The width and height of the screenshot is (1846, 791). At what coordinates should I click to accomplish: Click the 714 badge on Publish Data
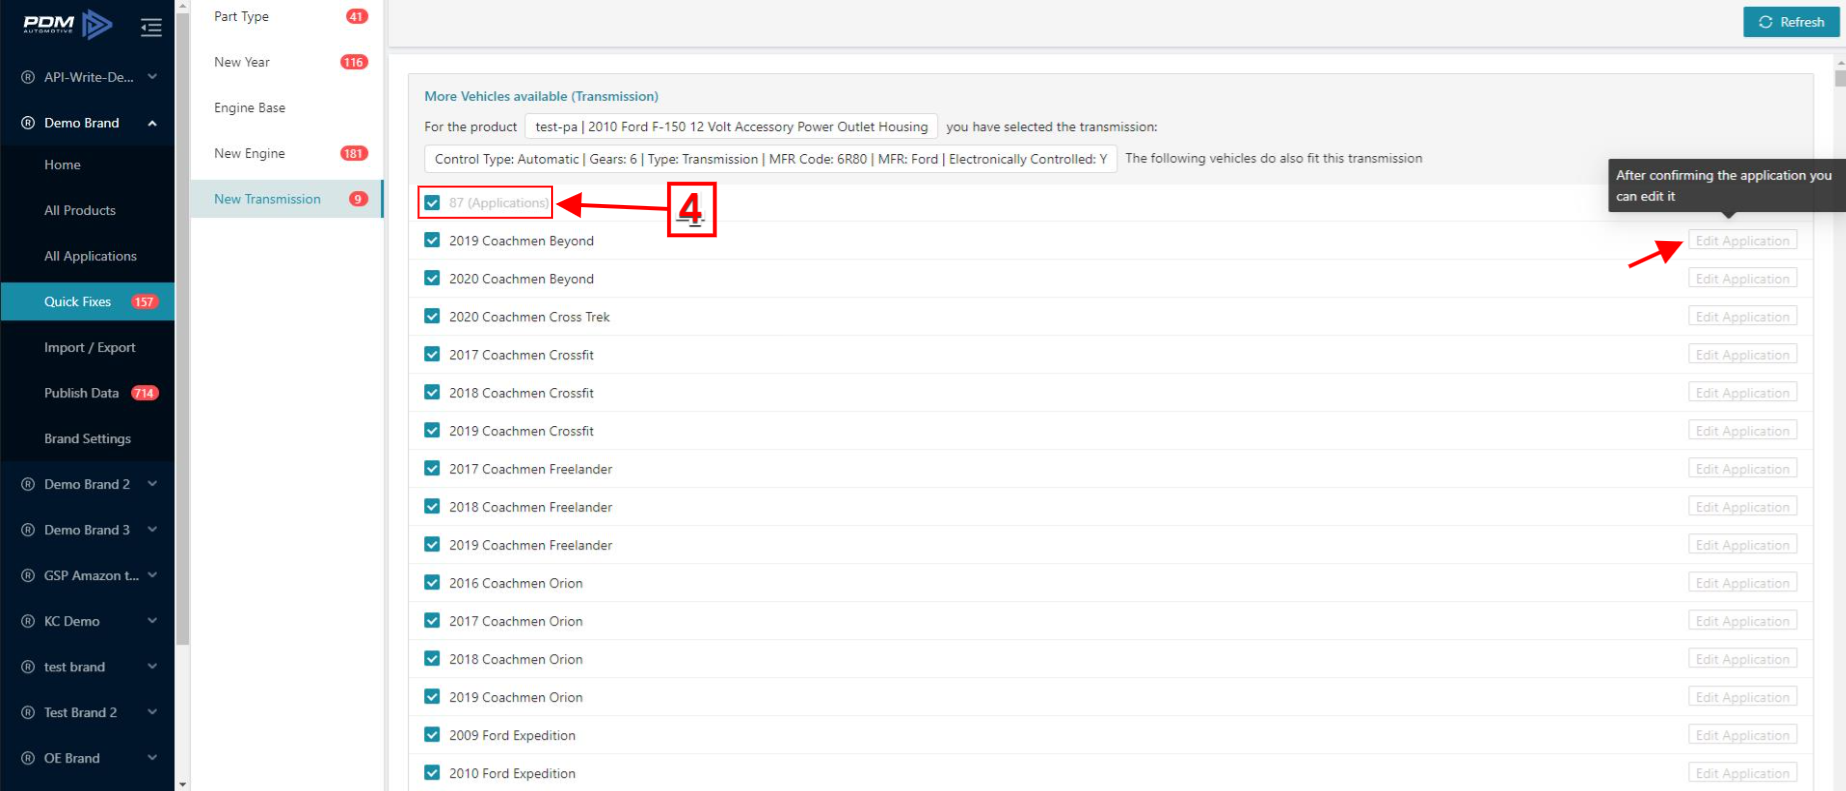(x=144, y=393)
